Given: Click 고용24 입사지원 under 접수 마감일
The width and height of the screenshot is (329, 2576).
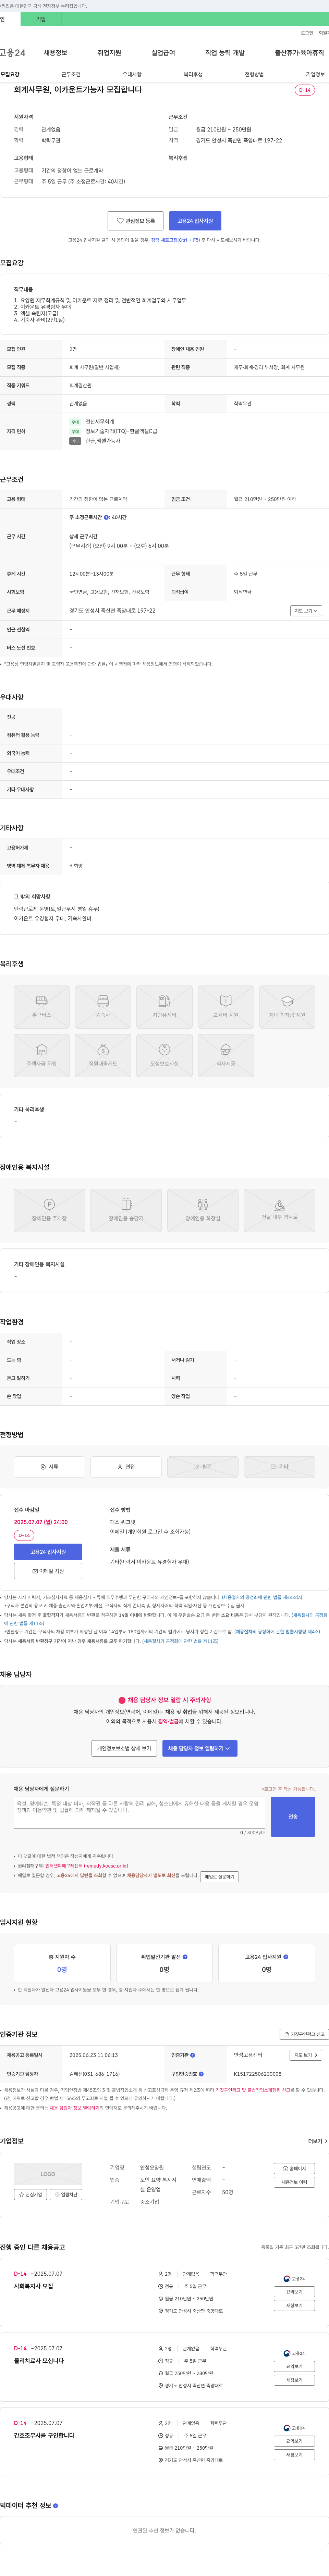Looking at the screenshot, I should tap(48, 1552).
